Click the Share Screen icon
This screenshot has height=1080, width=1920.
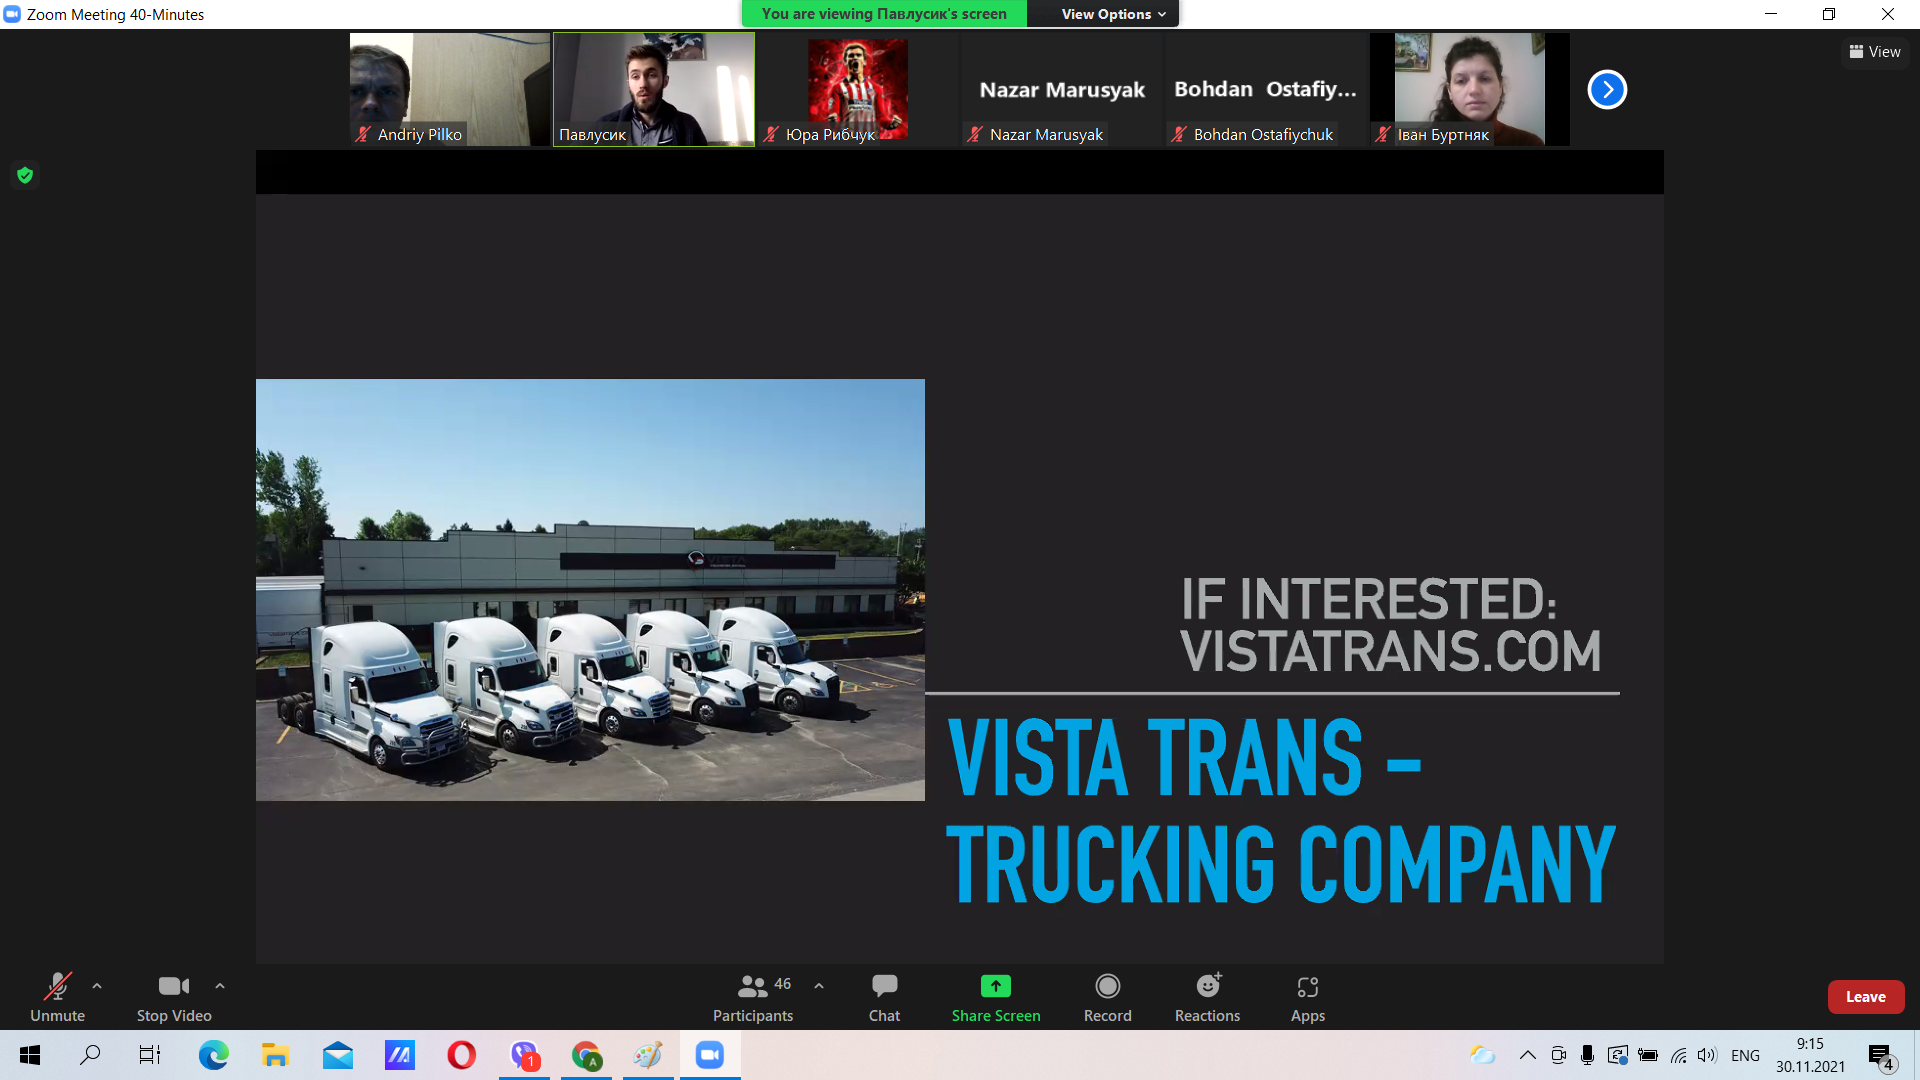pos(995,987)
